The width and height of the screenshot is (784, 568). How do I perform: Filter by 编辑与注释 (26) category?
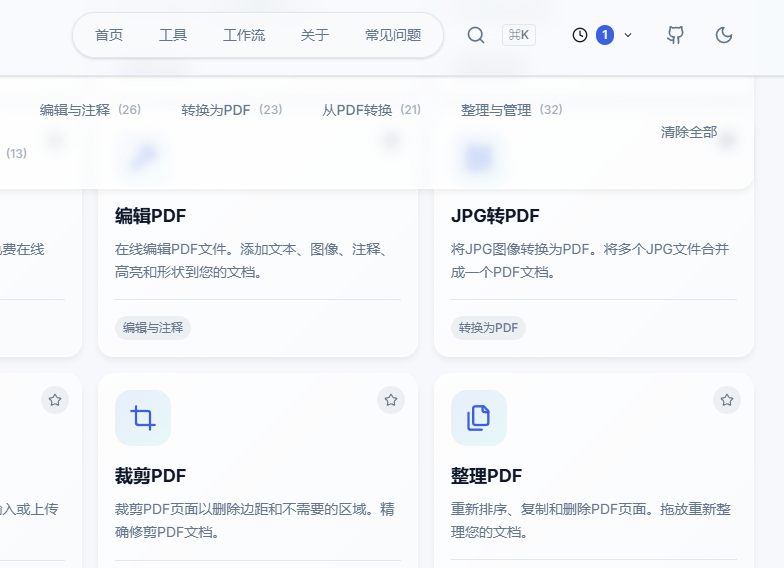pyautogui.click(x=90, y=110)
